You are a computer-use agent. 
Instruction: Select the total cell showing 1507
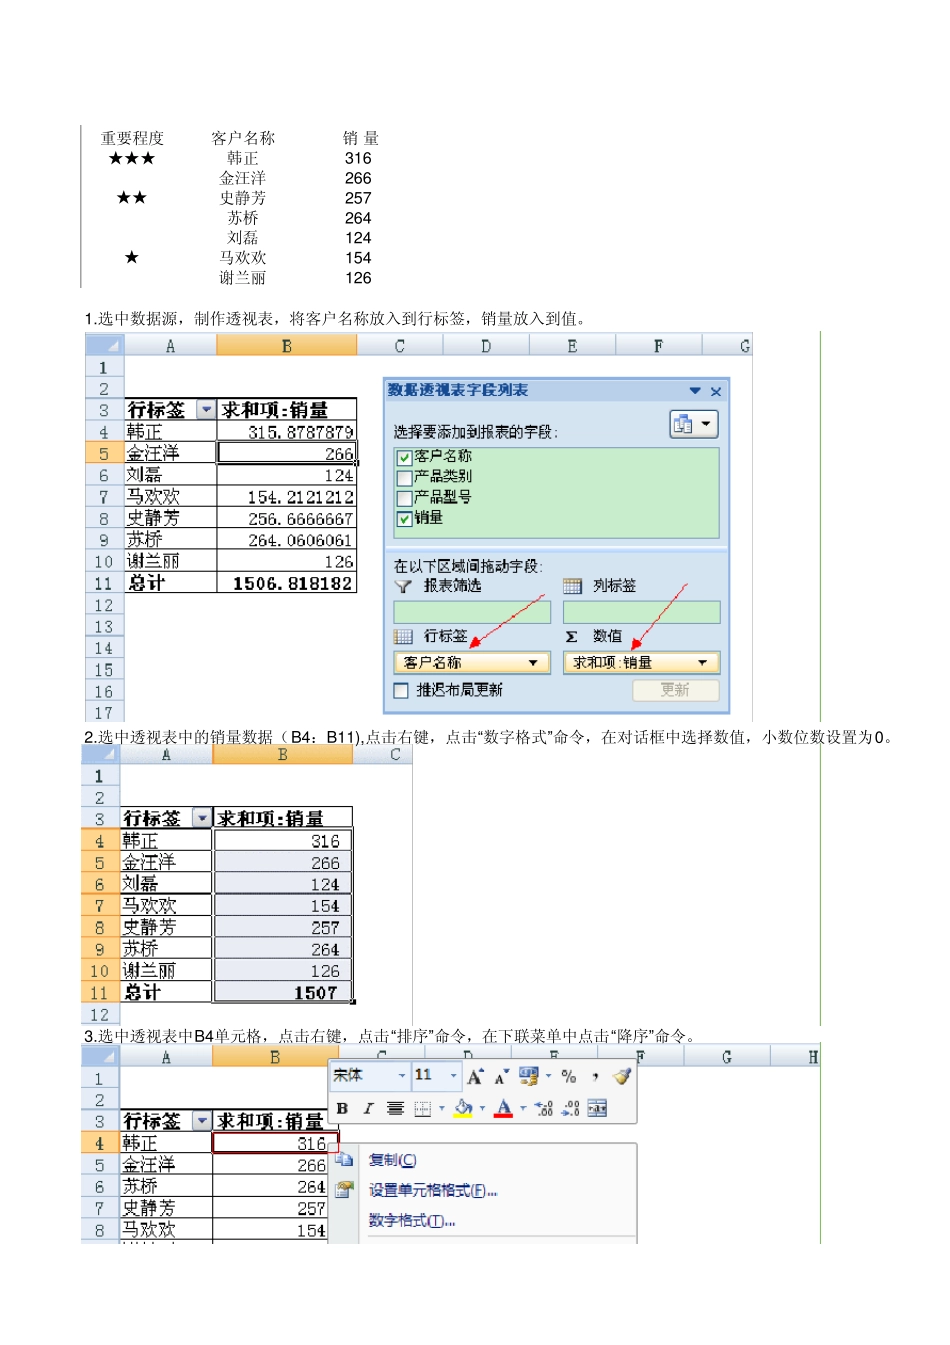click(x=283, y=992)
